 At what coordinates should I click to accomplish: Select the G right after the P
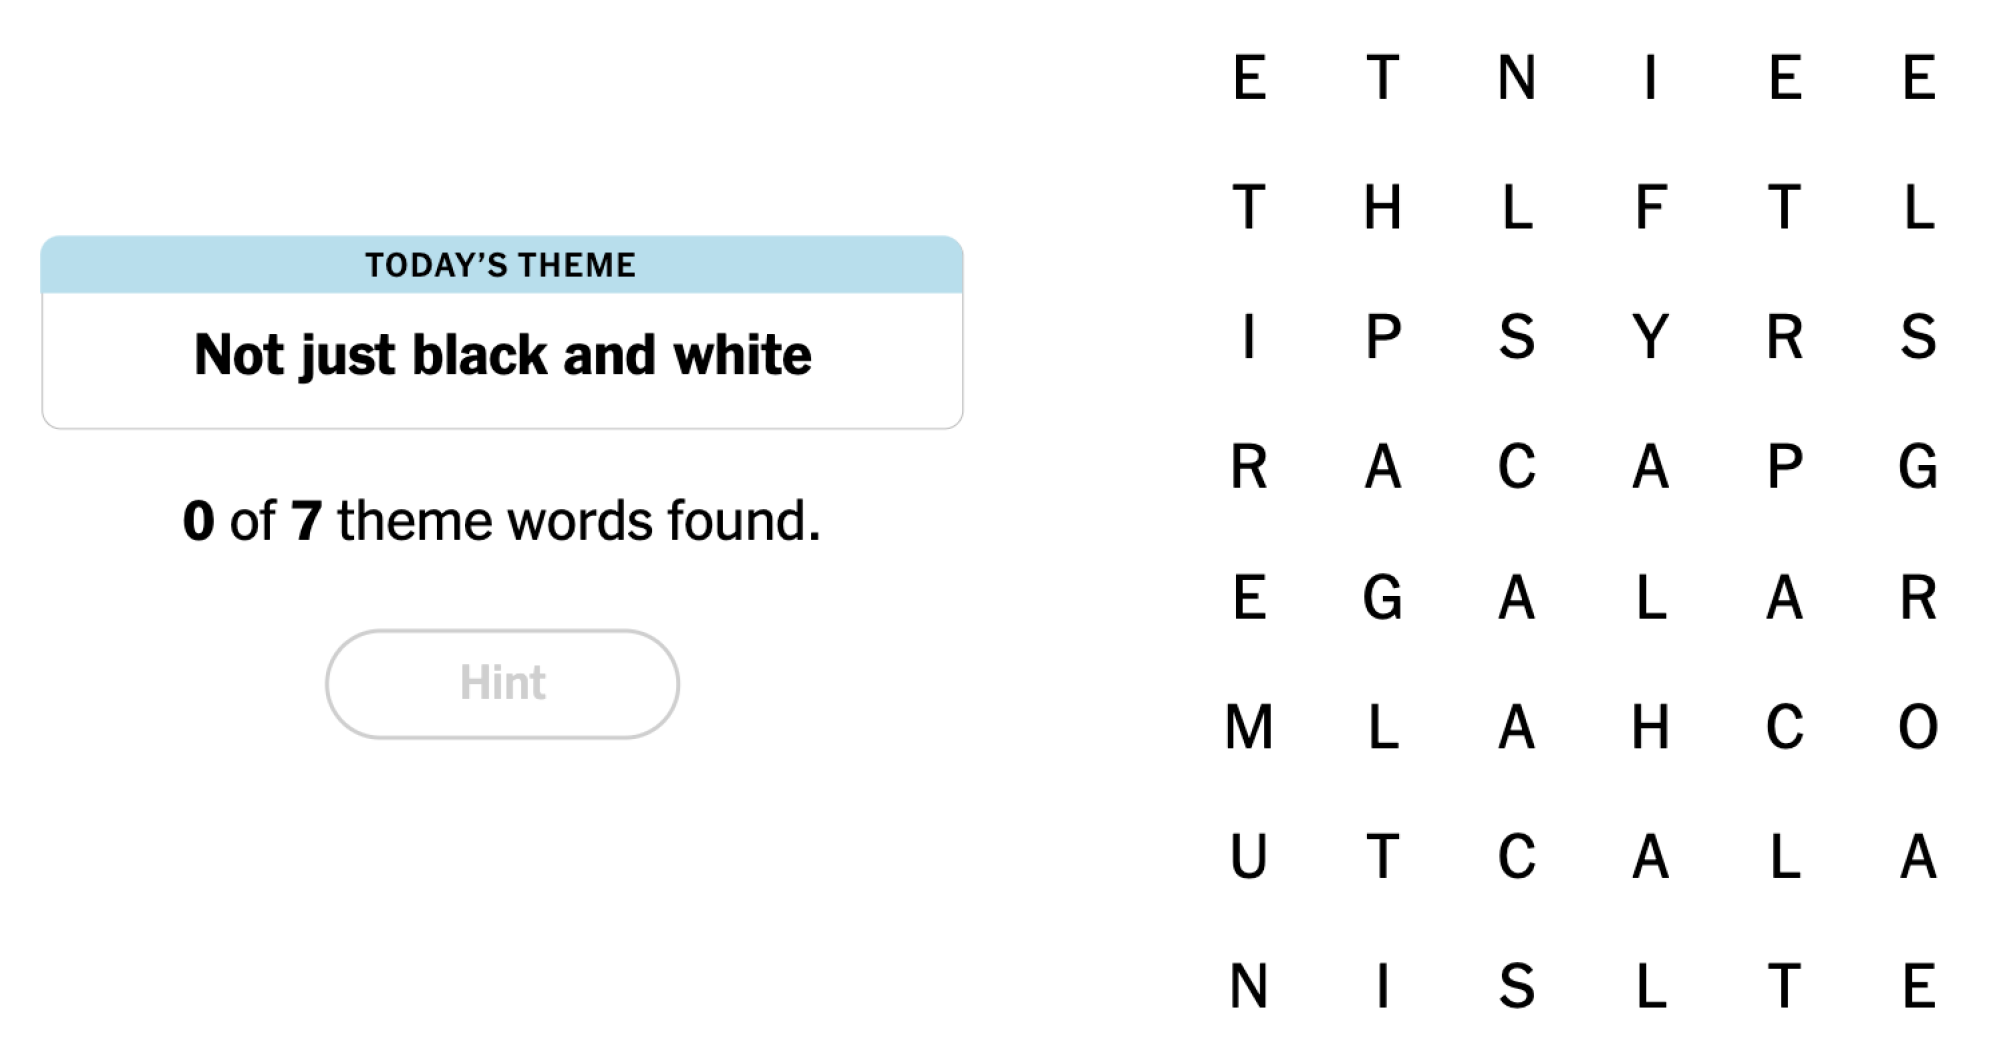click(1918, 467)
